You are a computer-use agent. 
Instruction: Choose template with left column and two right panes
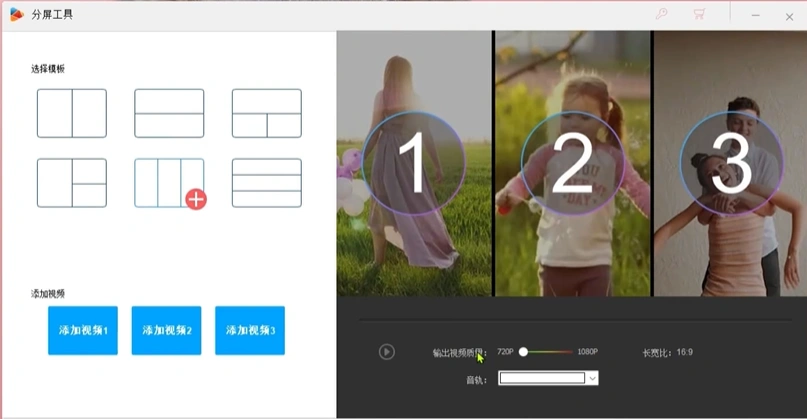(71, 183)
